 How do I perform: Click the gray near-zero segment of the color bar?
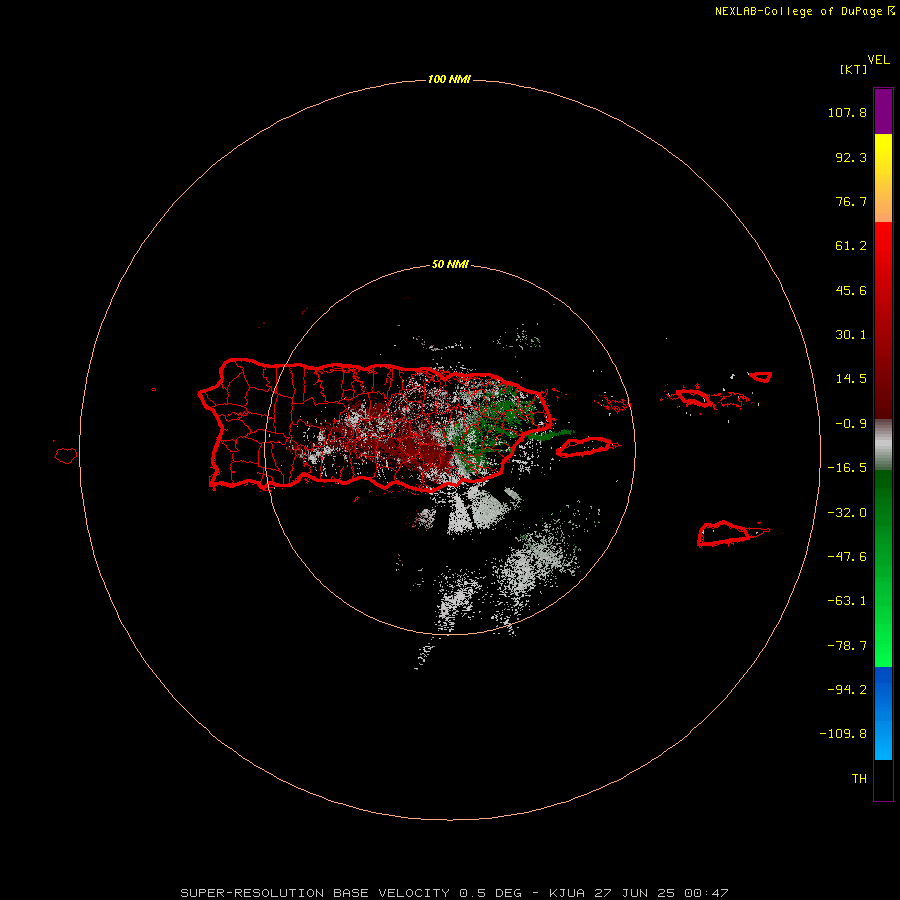point(883,445)
